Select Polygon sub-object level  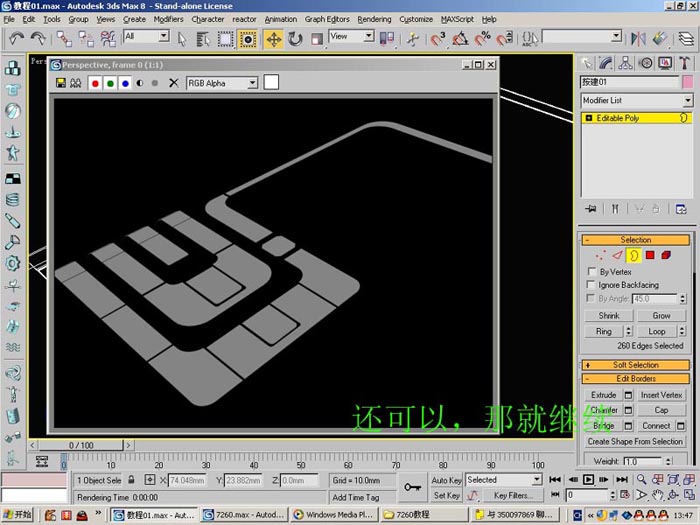click(x=650, y=255)
